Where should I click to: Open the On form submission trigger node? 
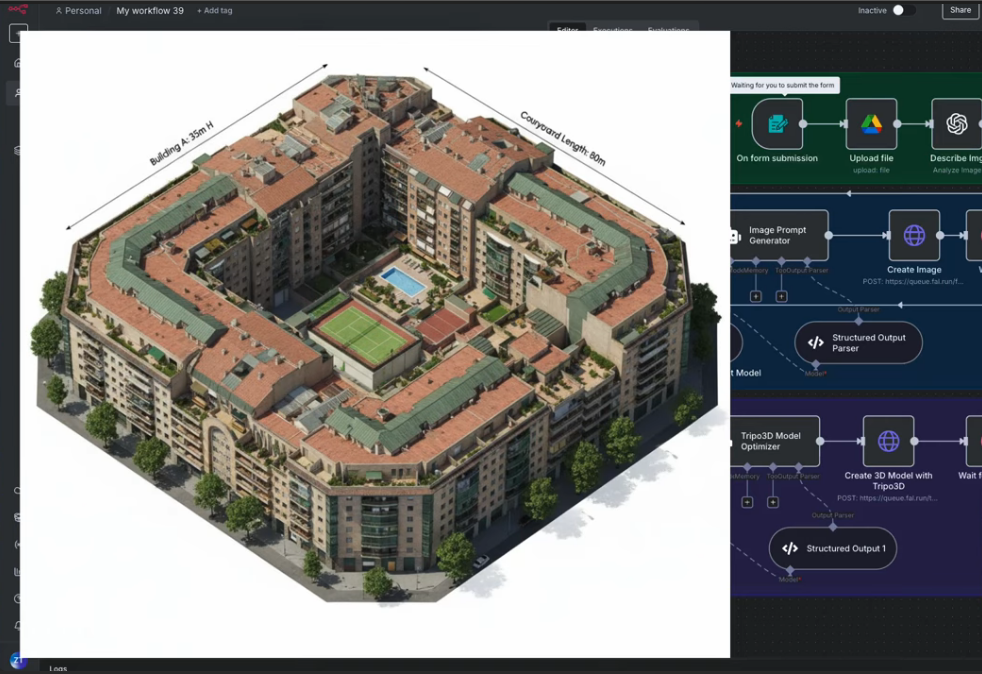coord(777,124)
